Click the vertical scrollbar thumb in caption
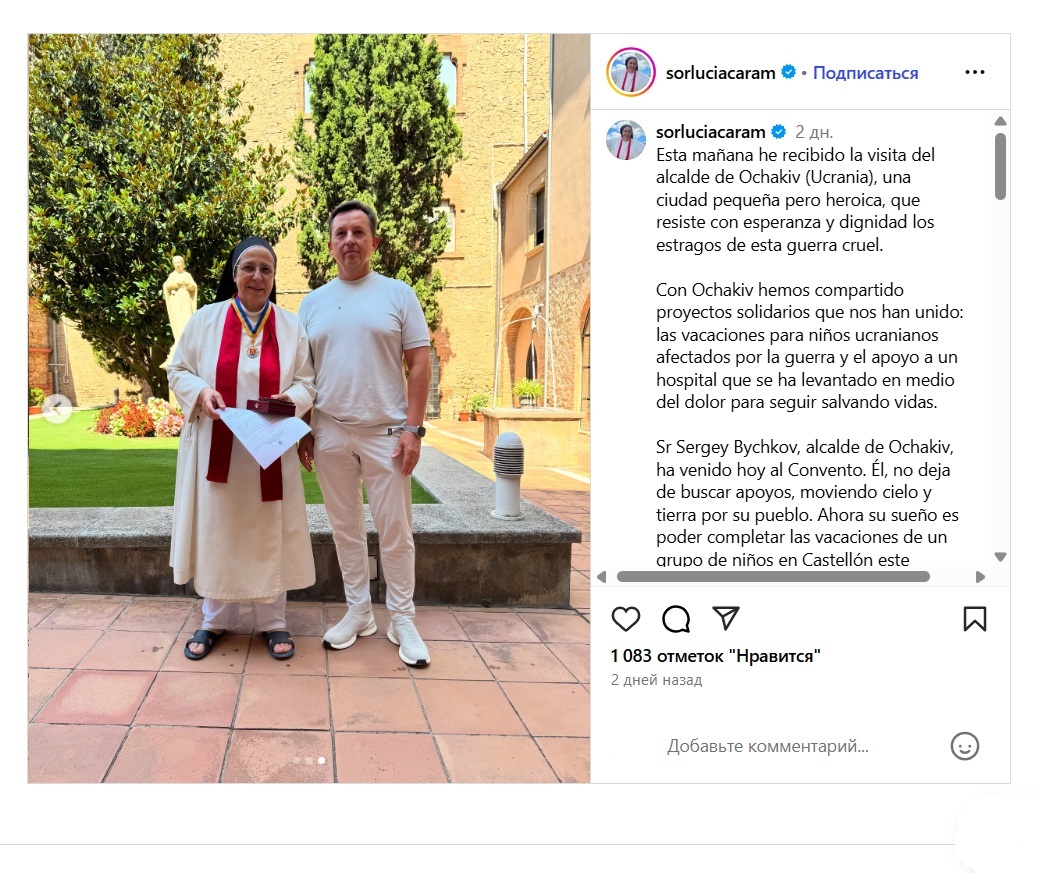Viewport: 1038px width, 873px height. point(1000,166)
